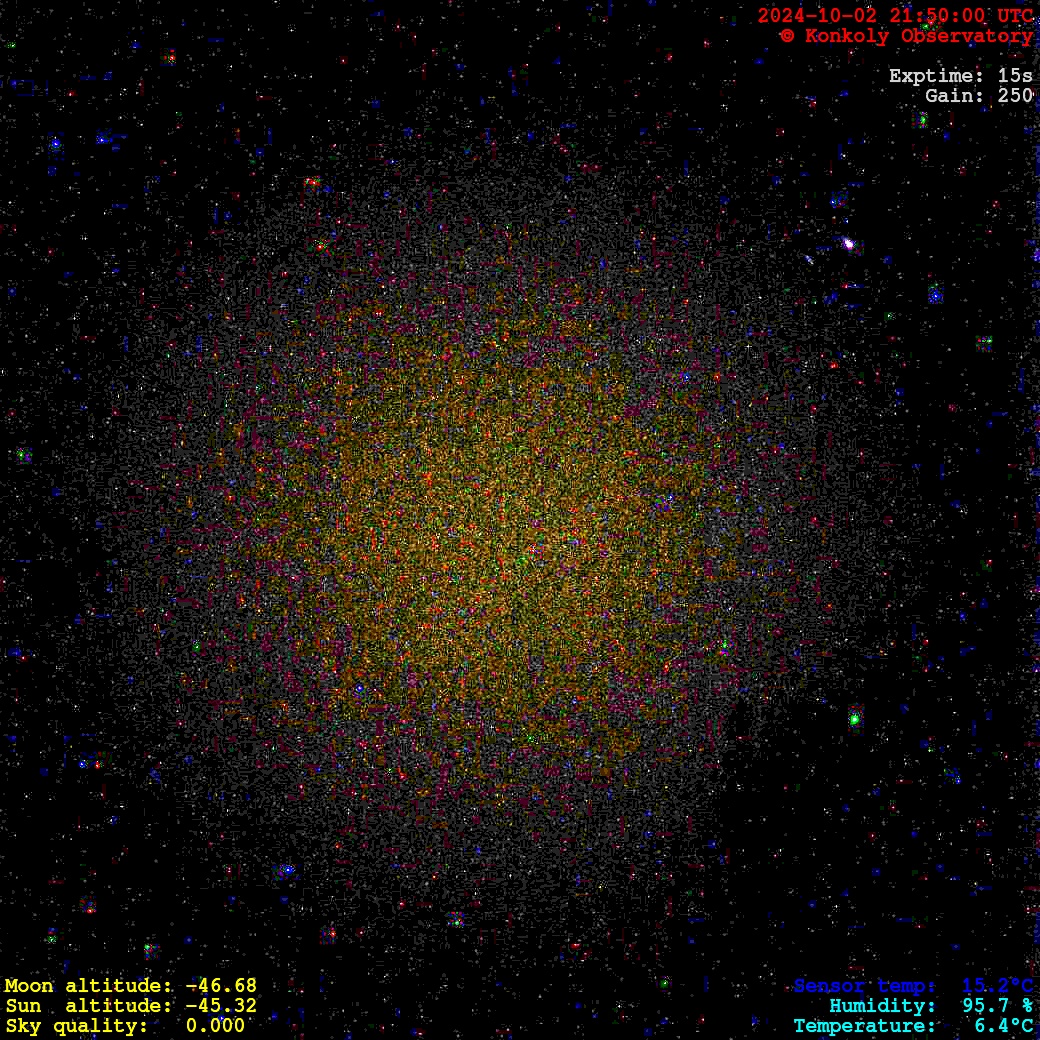
Task: Click the Sky quality label
Action: click(76, 1026)
